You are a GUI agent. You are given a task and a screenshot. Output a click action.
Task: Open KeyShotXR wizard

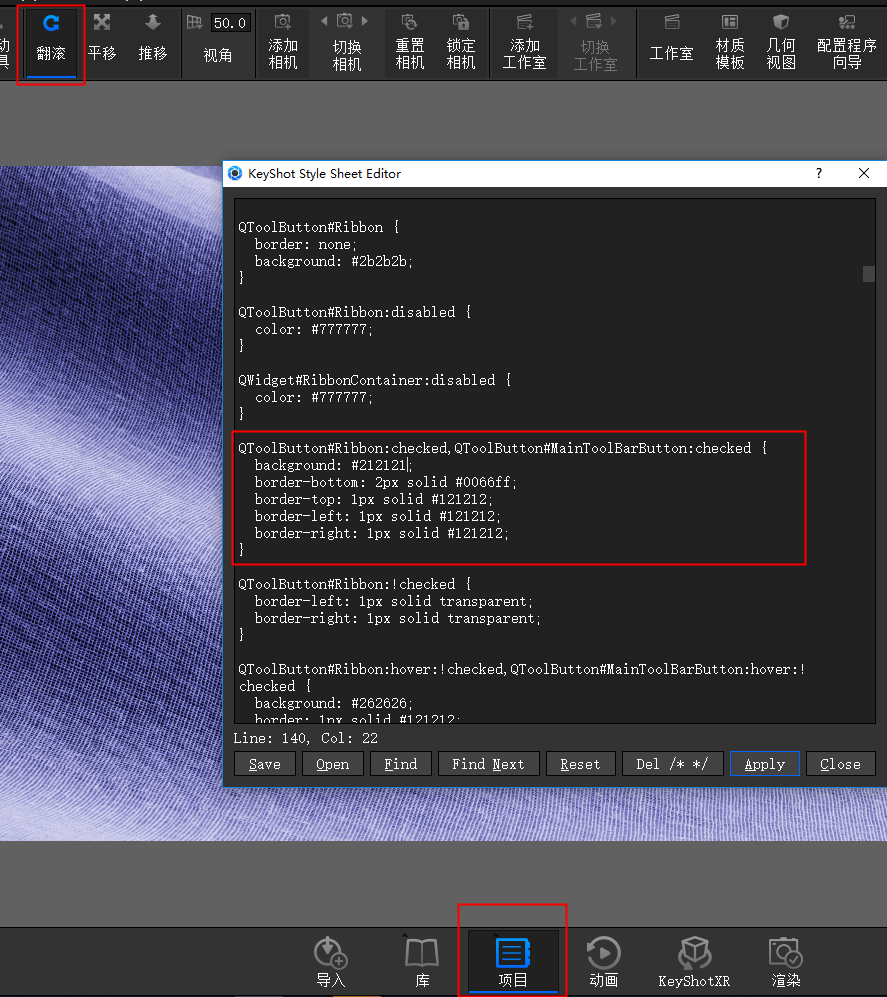coord(694,962)
